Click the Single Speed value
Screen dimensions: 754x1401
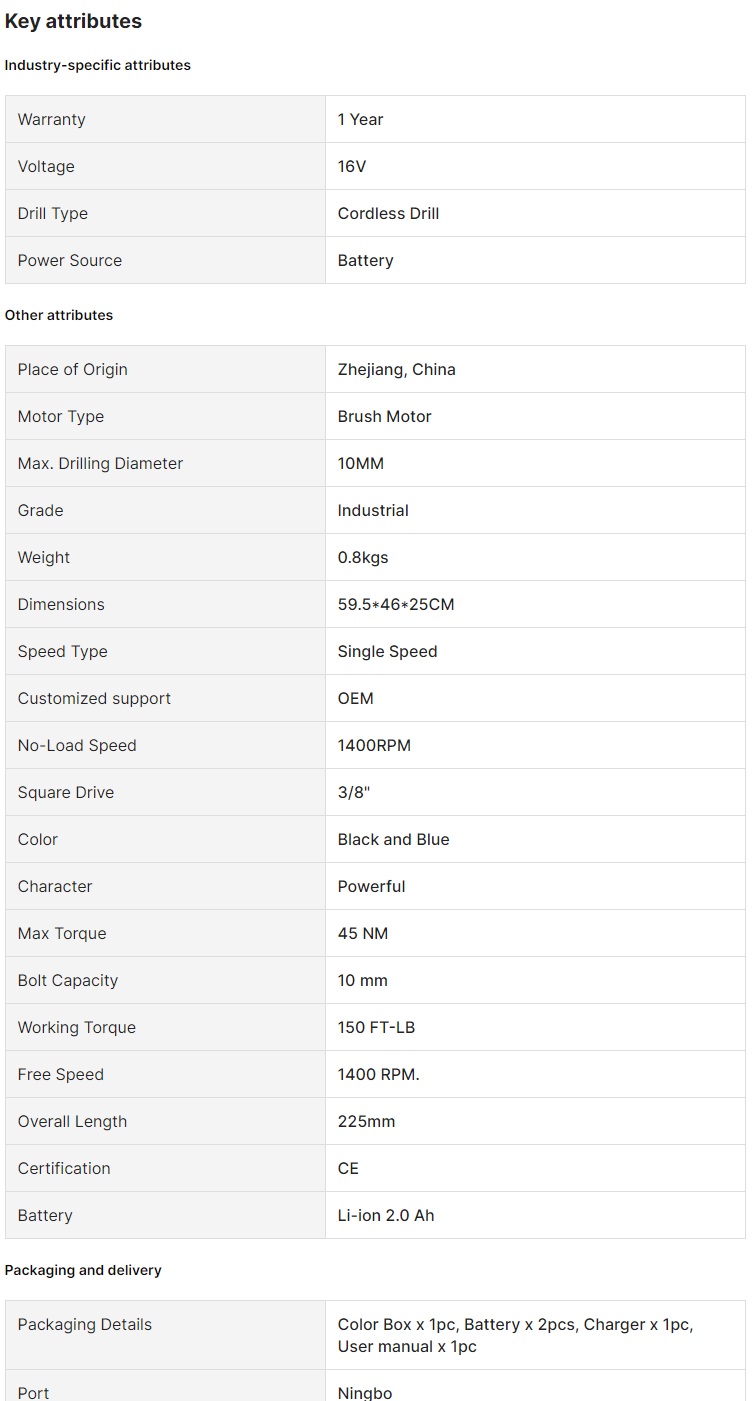pos(387,651)
